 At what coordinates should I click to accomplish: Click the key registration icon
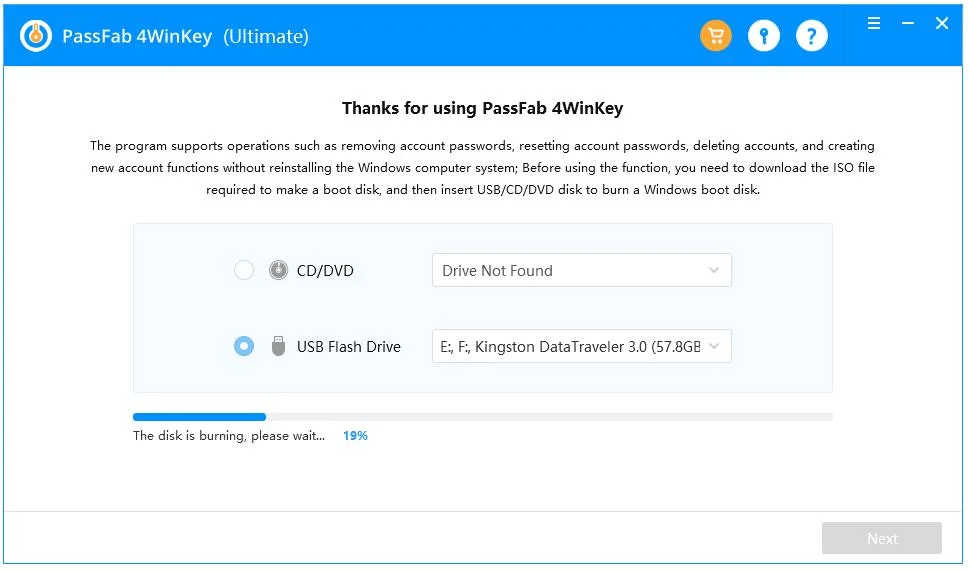click(x=764, y=37)
